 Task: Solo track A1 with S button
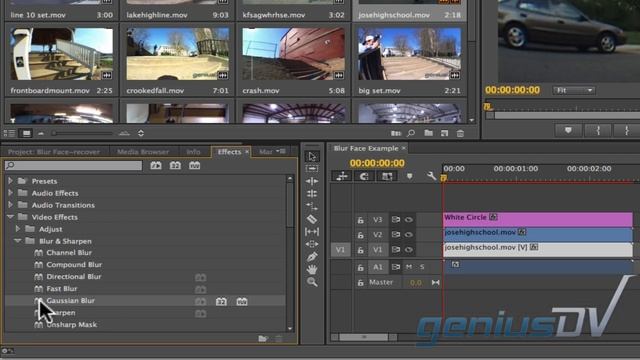click(422, 267)
